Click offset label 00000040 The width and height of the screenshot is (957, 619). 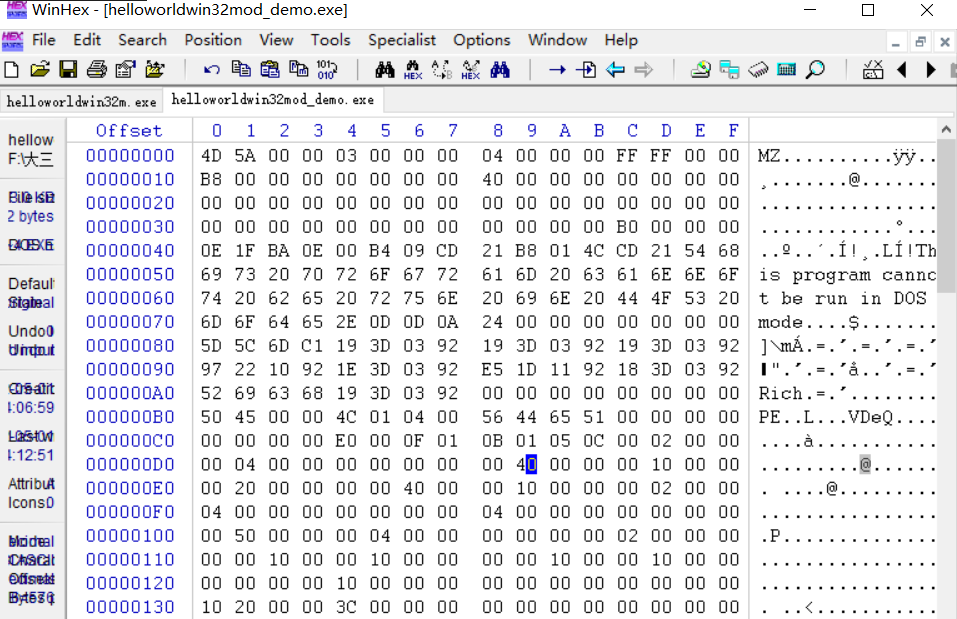130,251
